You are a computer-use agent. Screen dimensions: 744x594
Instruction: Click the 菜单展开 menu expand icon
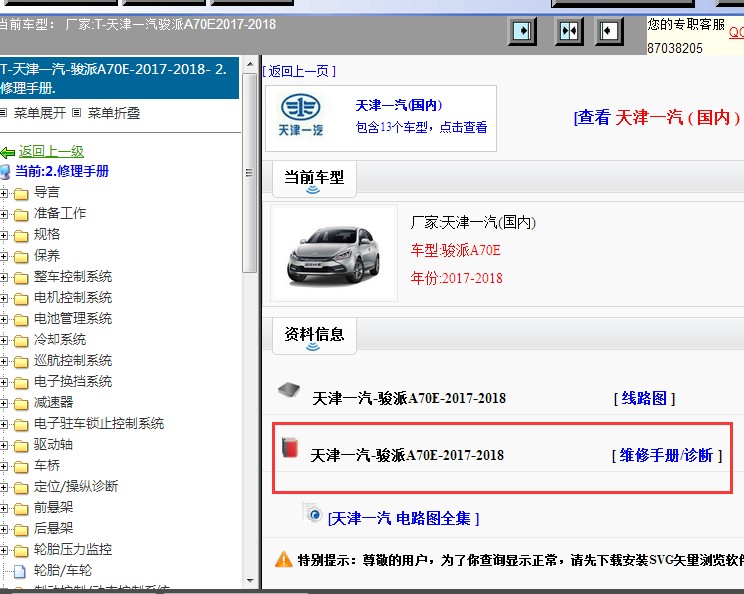3,113
